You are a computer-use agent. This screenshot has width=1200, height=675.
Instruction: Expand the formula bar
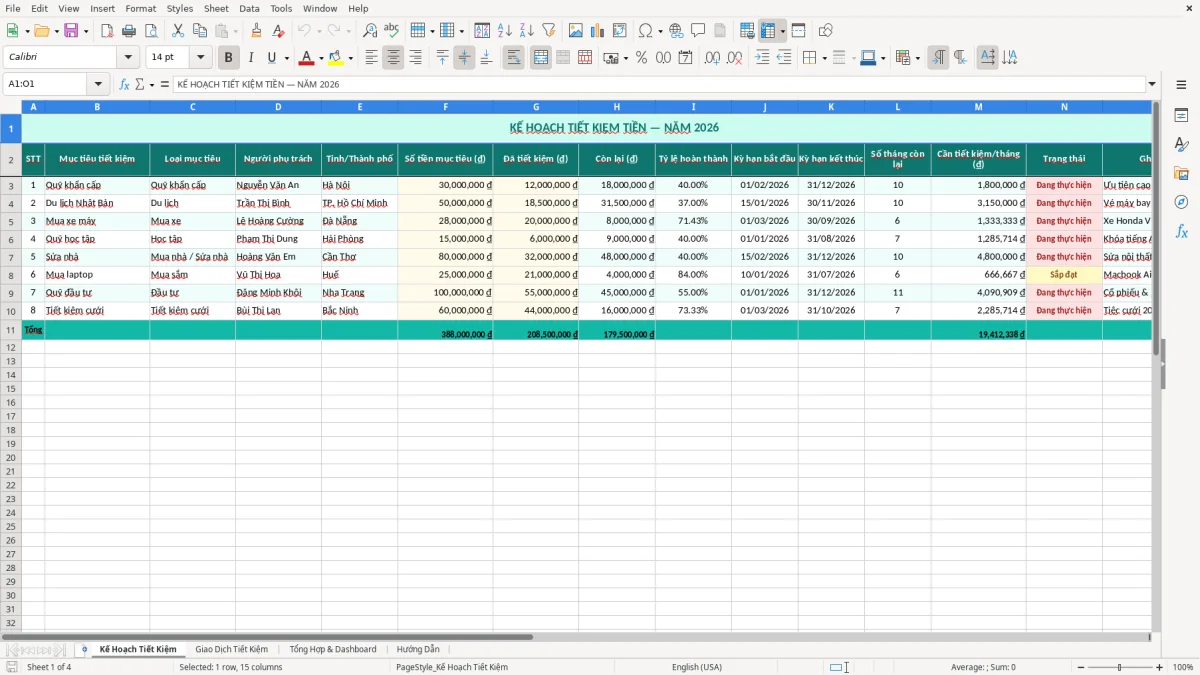(1152, 84)
